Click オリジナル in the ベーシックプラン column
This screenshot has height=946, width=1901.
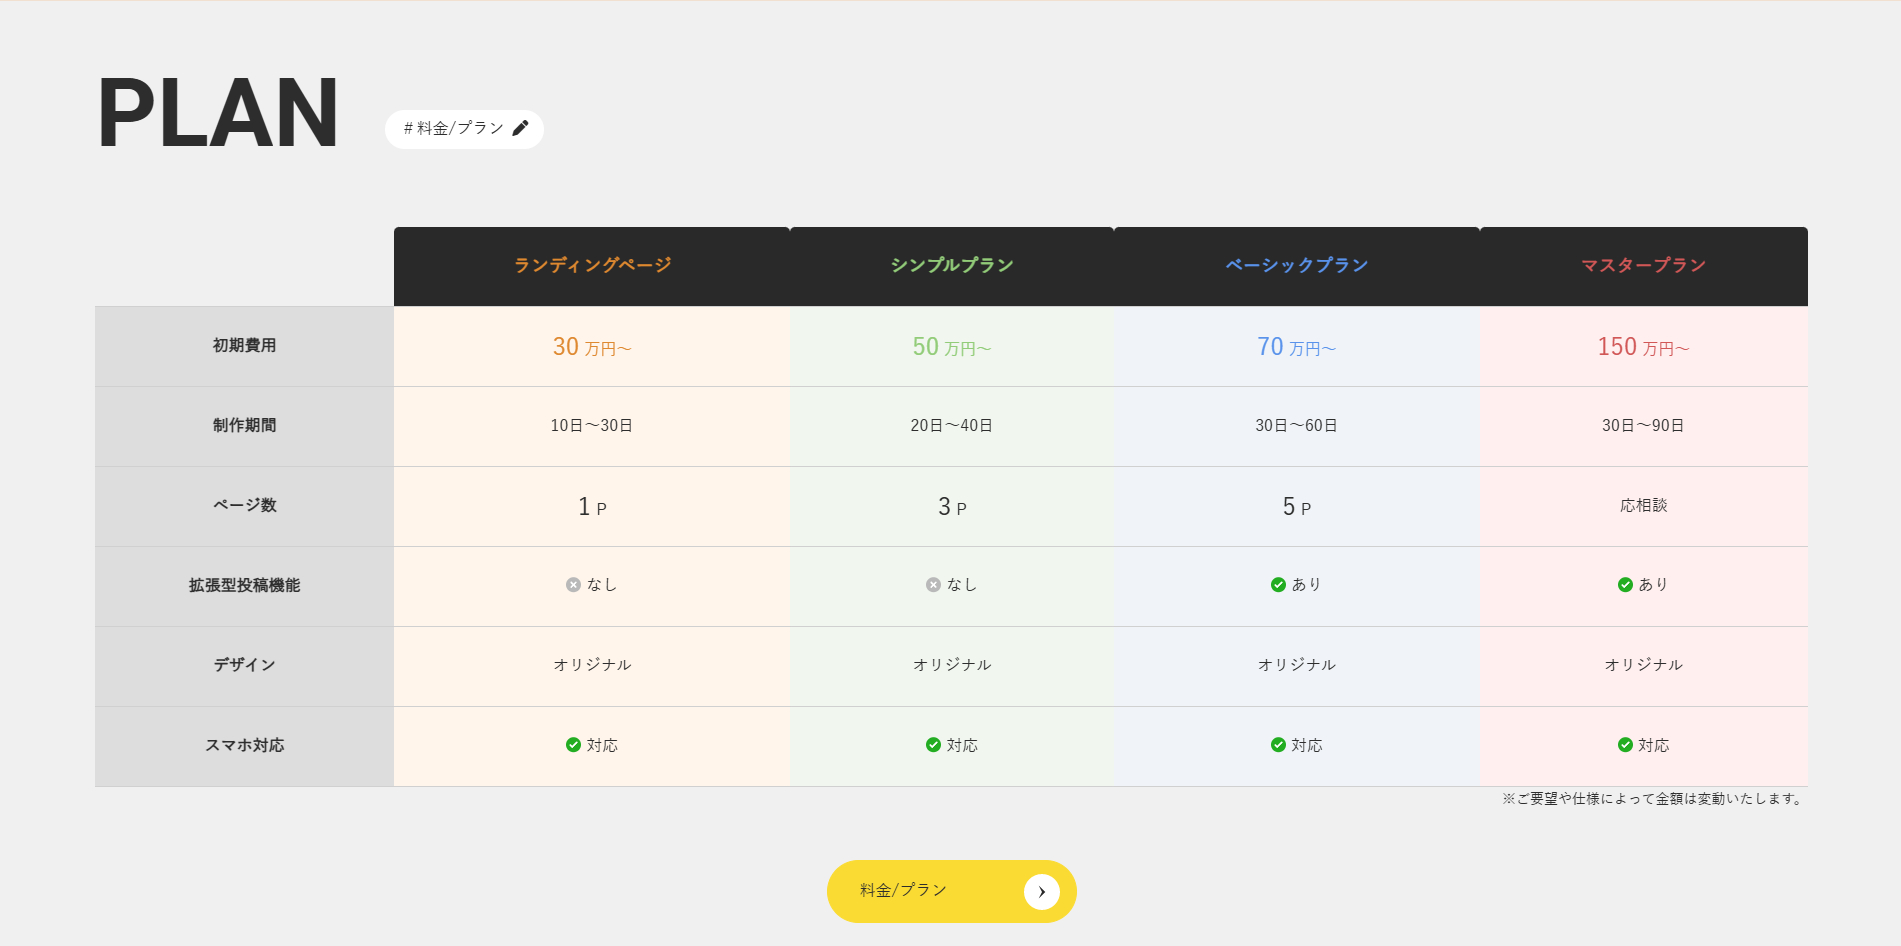coord(1297,665)
